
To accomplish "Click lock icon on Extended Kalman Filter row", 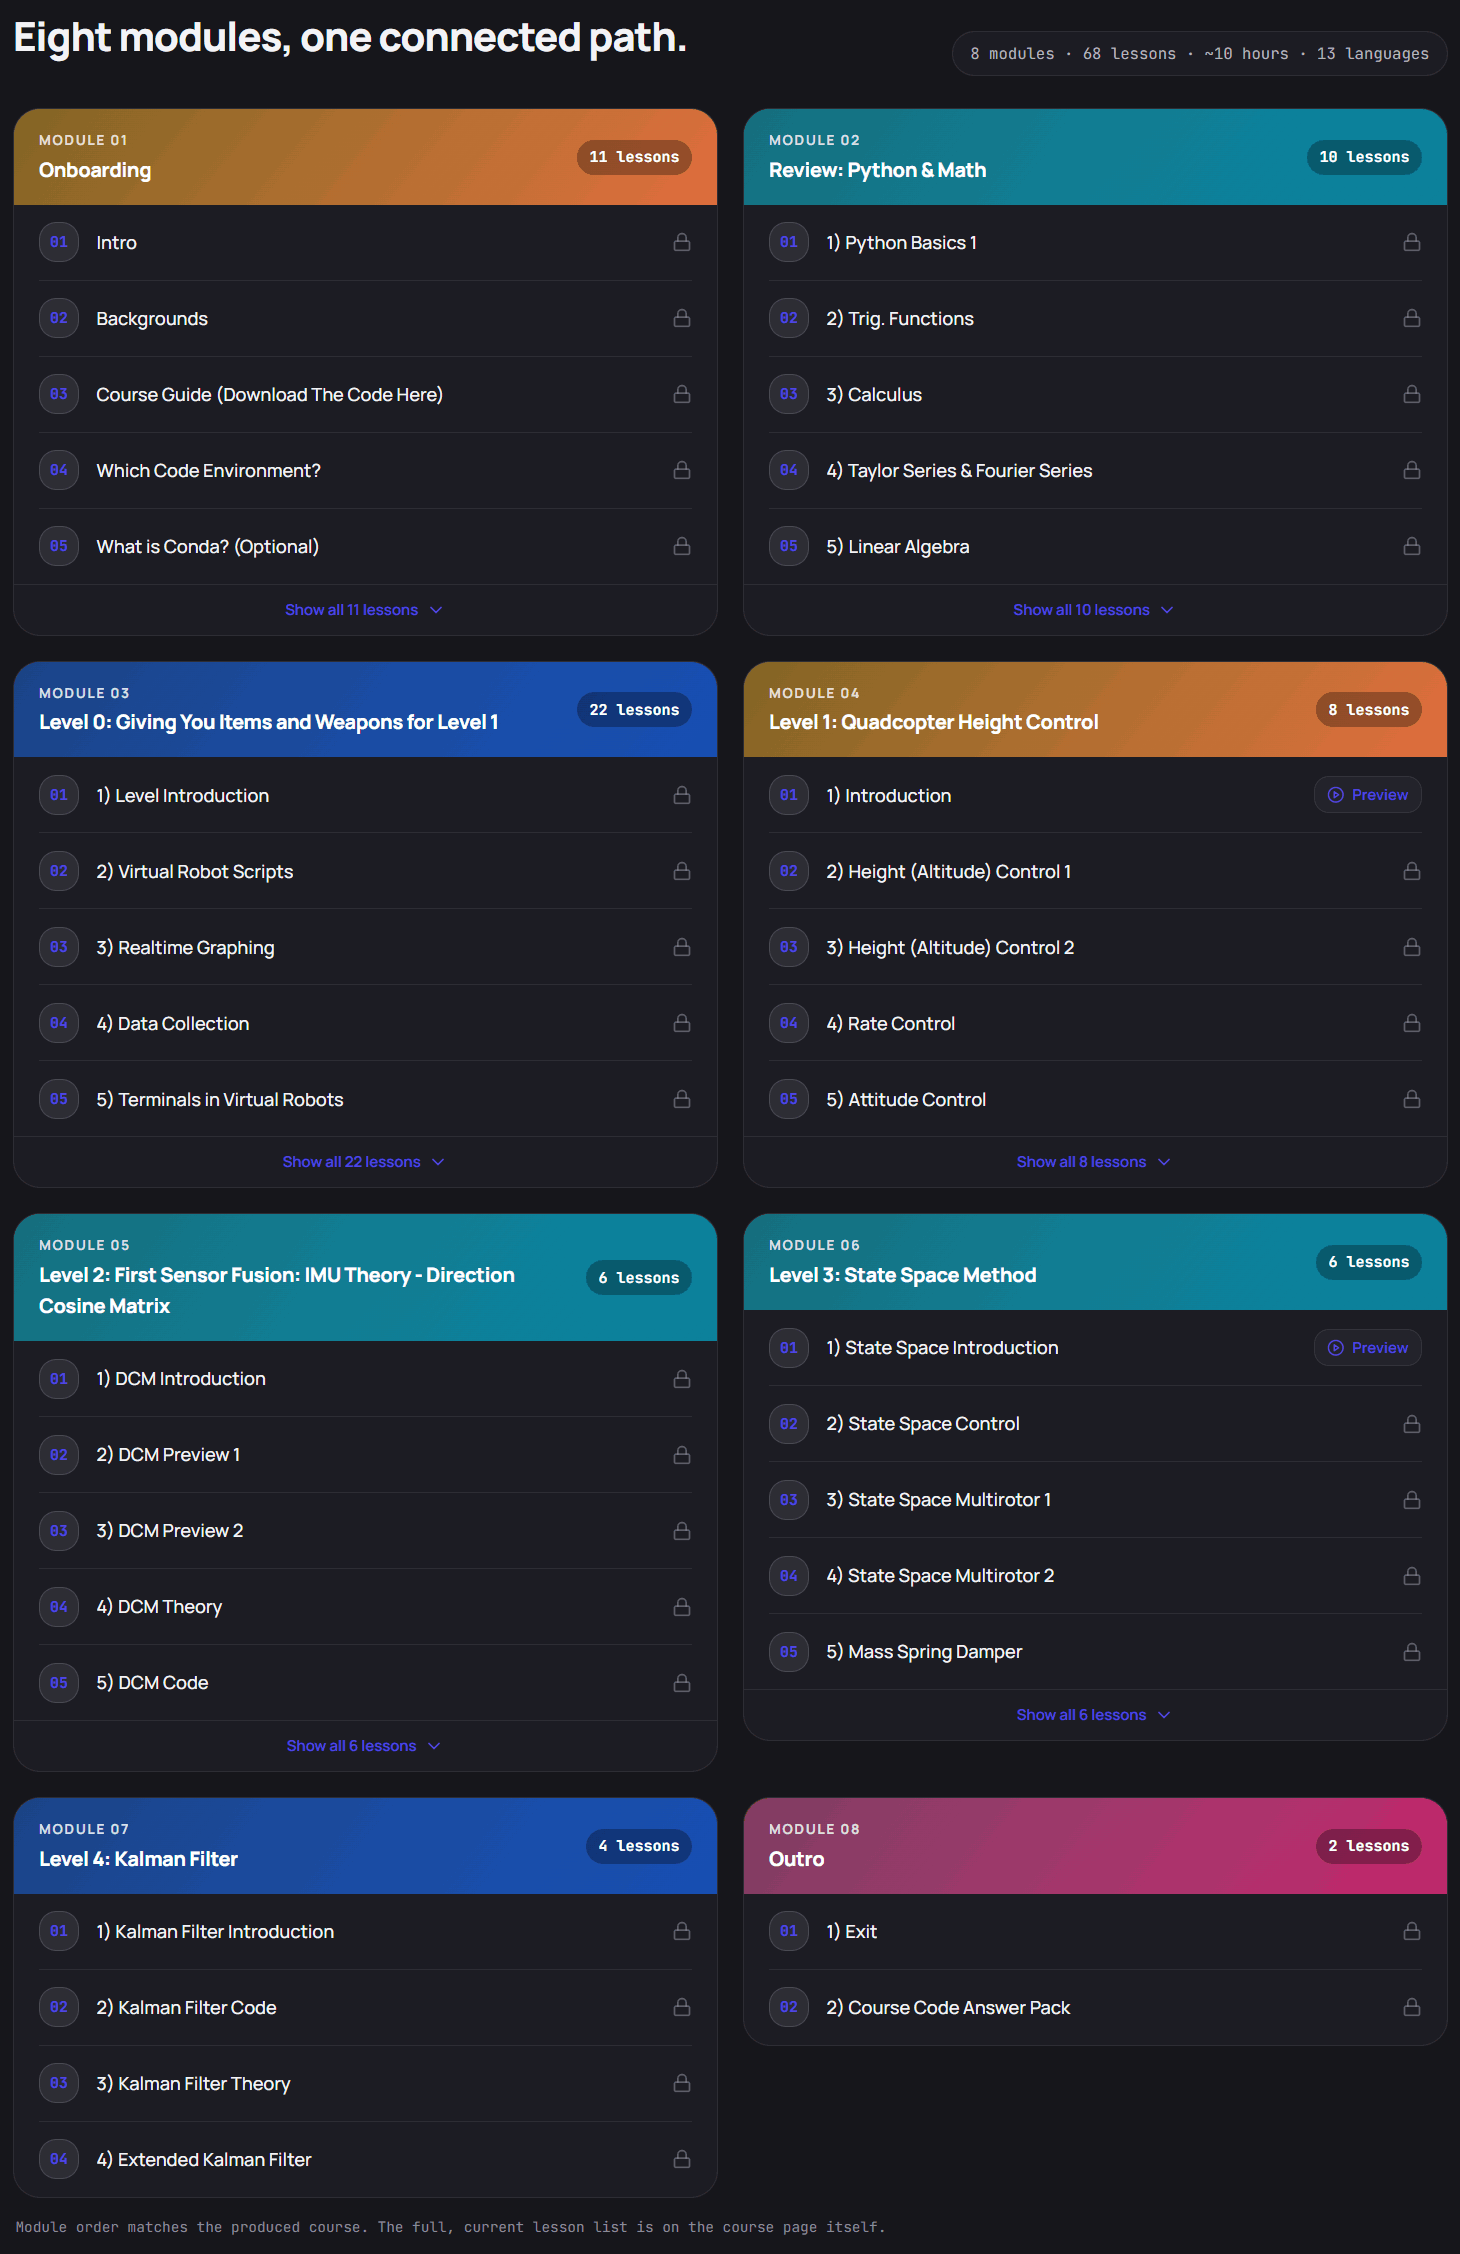I will (x=682, y=2159).
